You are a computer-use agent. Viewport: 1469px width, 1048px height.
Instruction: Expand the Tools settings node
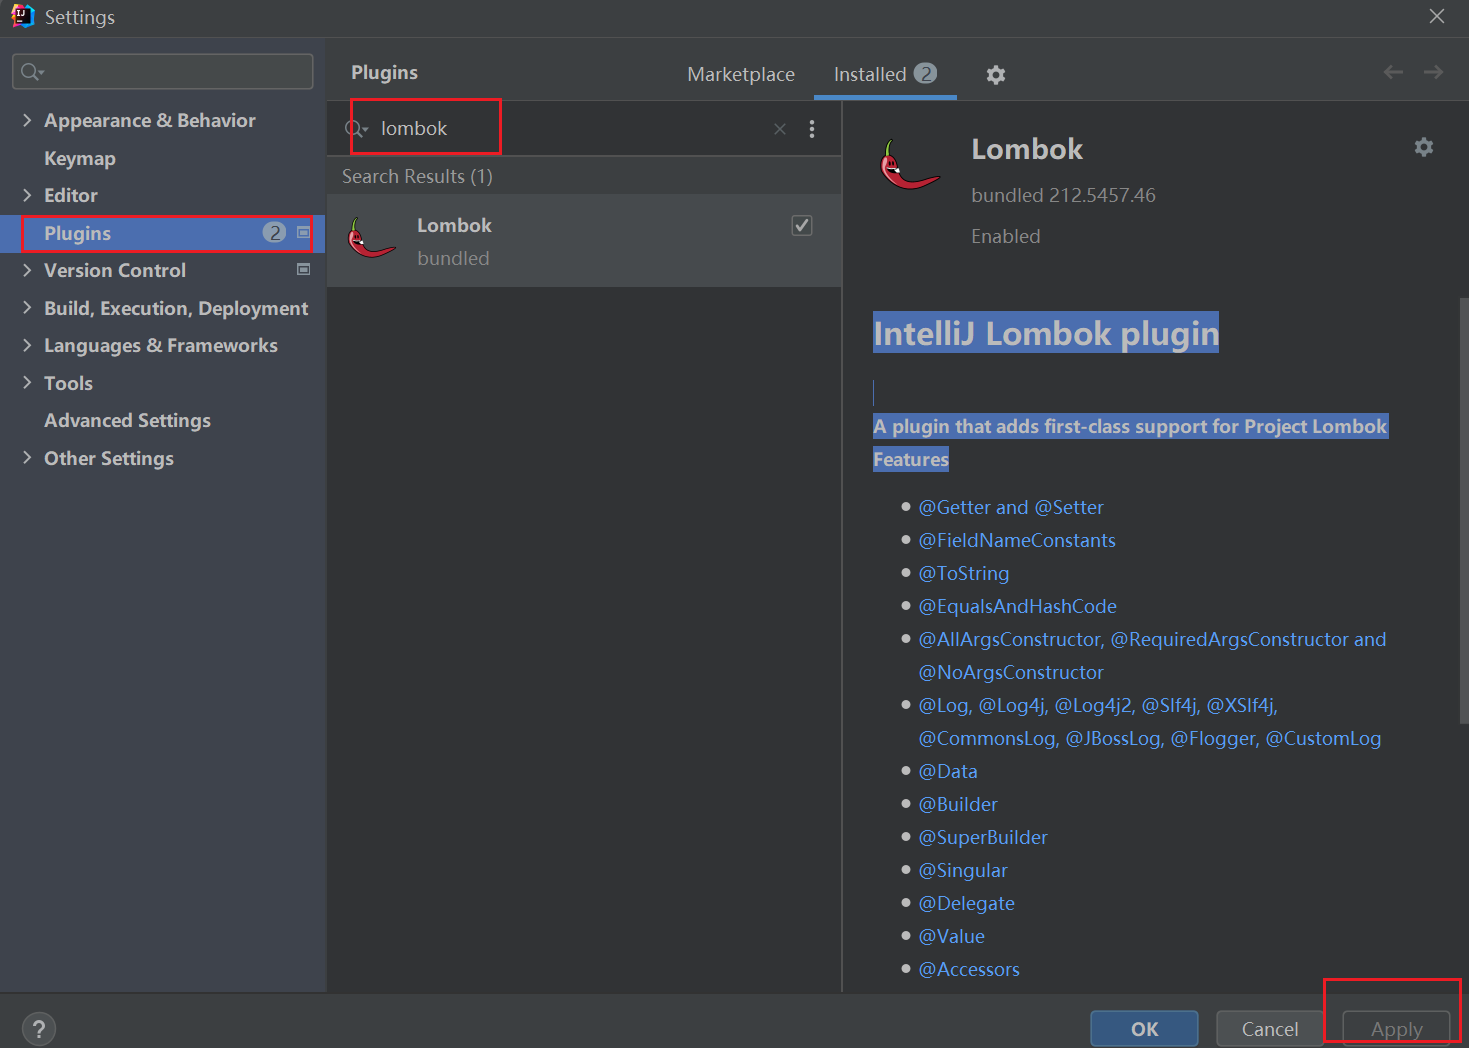coord(27,383)
